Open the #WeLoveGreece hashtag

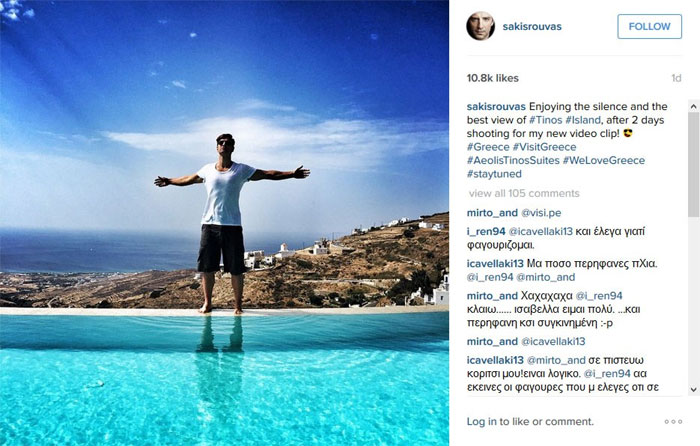[604, 160]
